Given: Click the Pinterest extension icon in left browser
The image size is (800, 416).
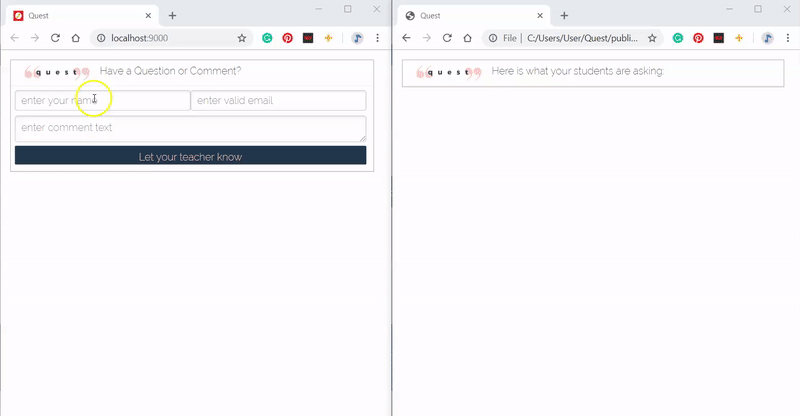Looking at the screenshot, I should pos(287,38).
